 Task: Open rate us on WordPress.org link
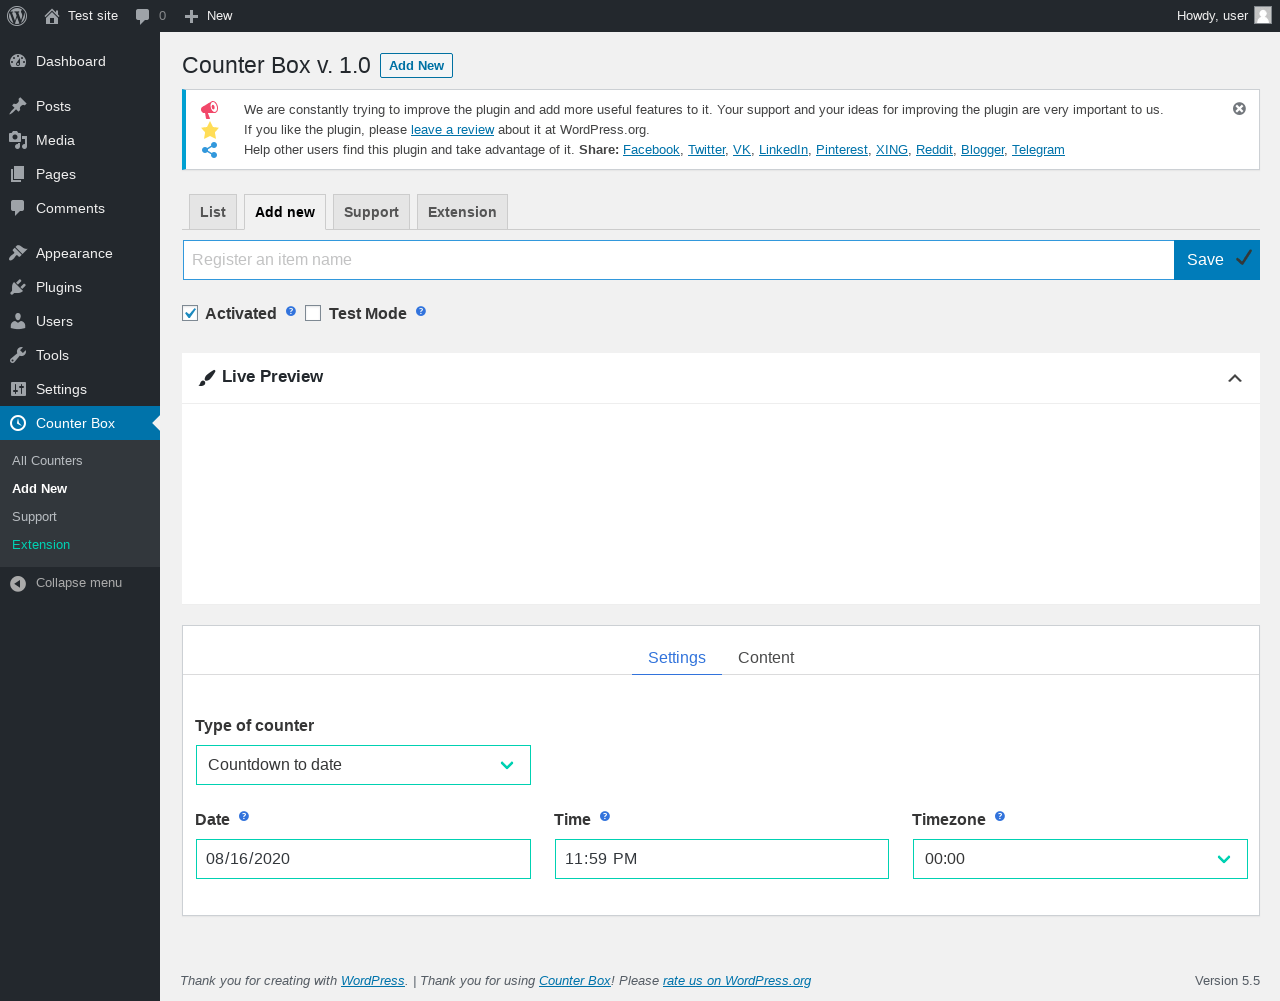pyautogui.click(x=737, y=981)
